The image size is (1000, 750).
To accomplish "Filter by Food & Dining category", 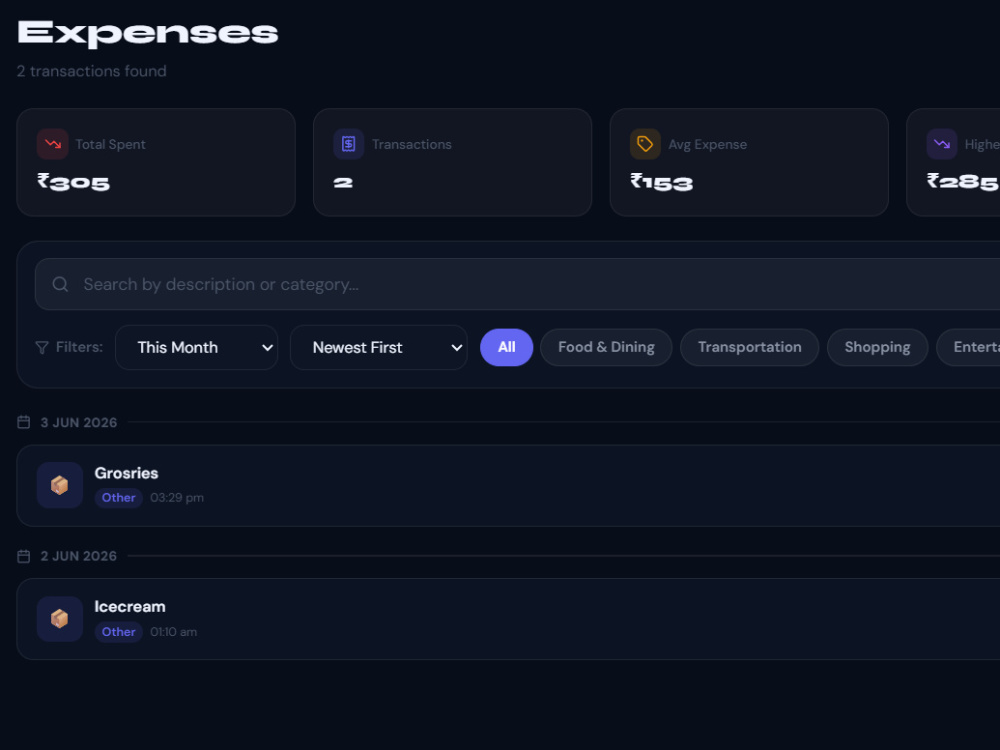I will pos(606,348).
